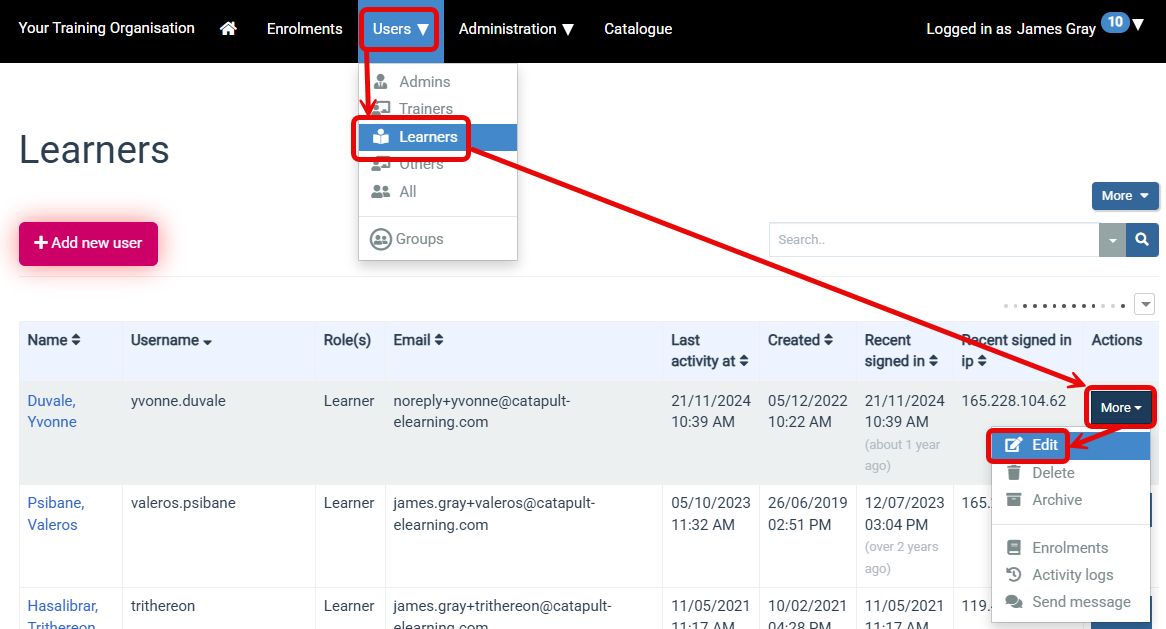Viewport: 1166px width, 629px height.
Task: Open the column selector dropdown above table
Action: click(x=1145, y=304)
